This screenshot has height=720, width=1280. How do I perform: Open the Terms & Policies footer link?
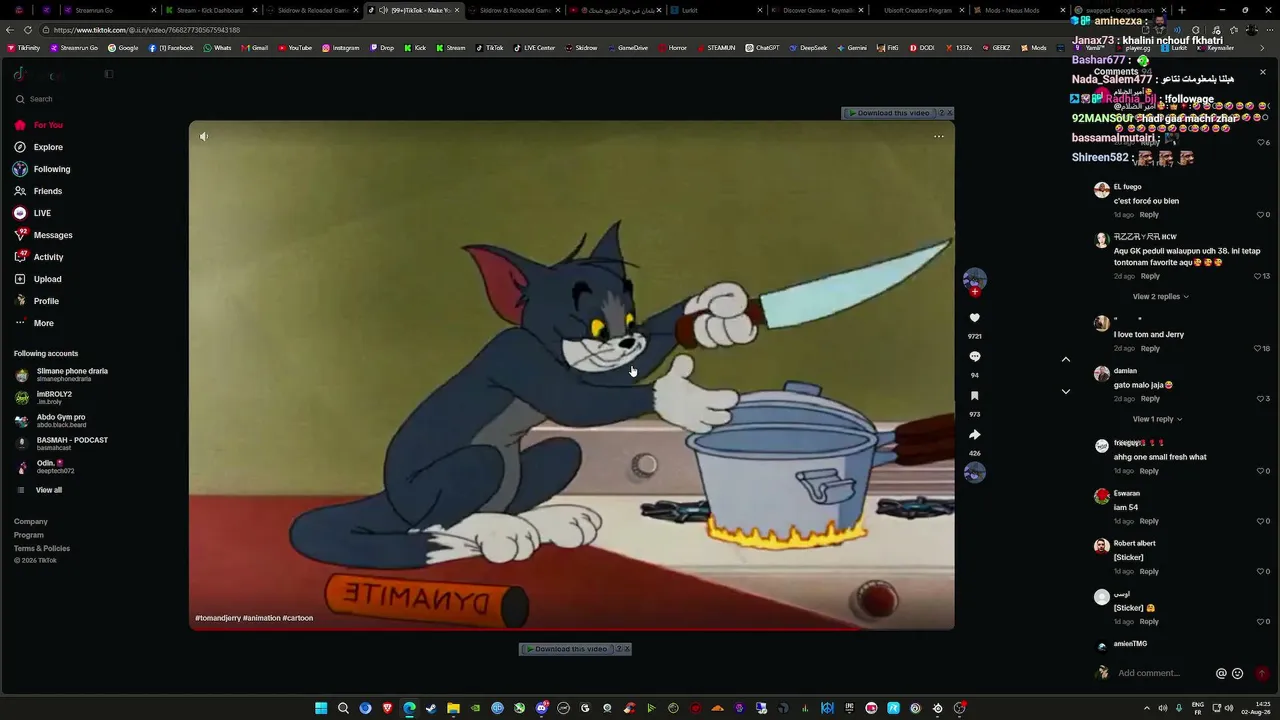point(42,548)
